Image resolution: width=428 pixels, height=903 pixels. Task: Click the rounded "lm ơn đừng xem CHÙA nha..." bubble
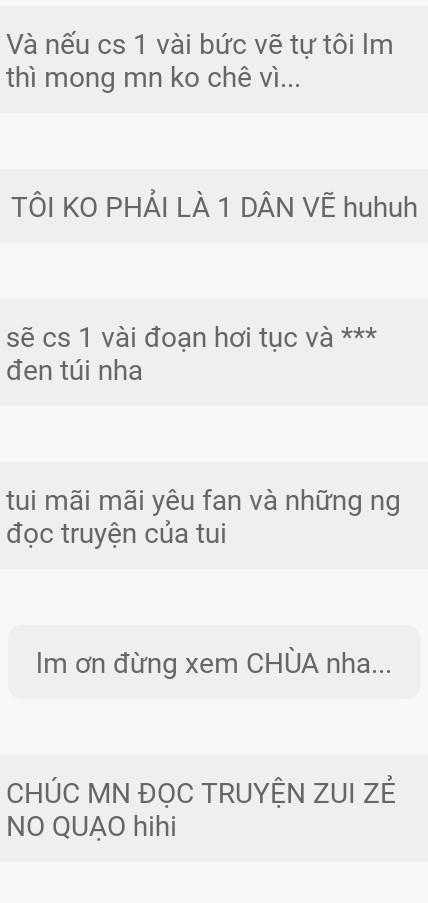coord(214,662)
